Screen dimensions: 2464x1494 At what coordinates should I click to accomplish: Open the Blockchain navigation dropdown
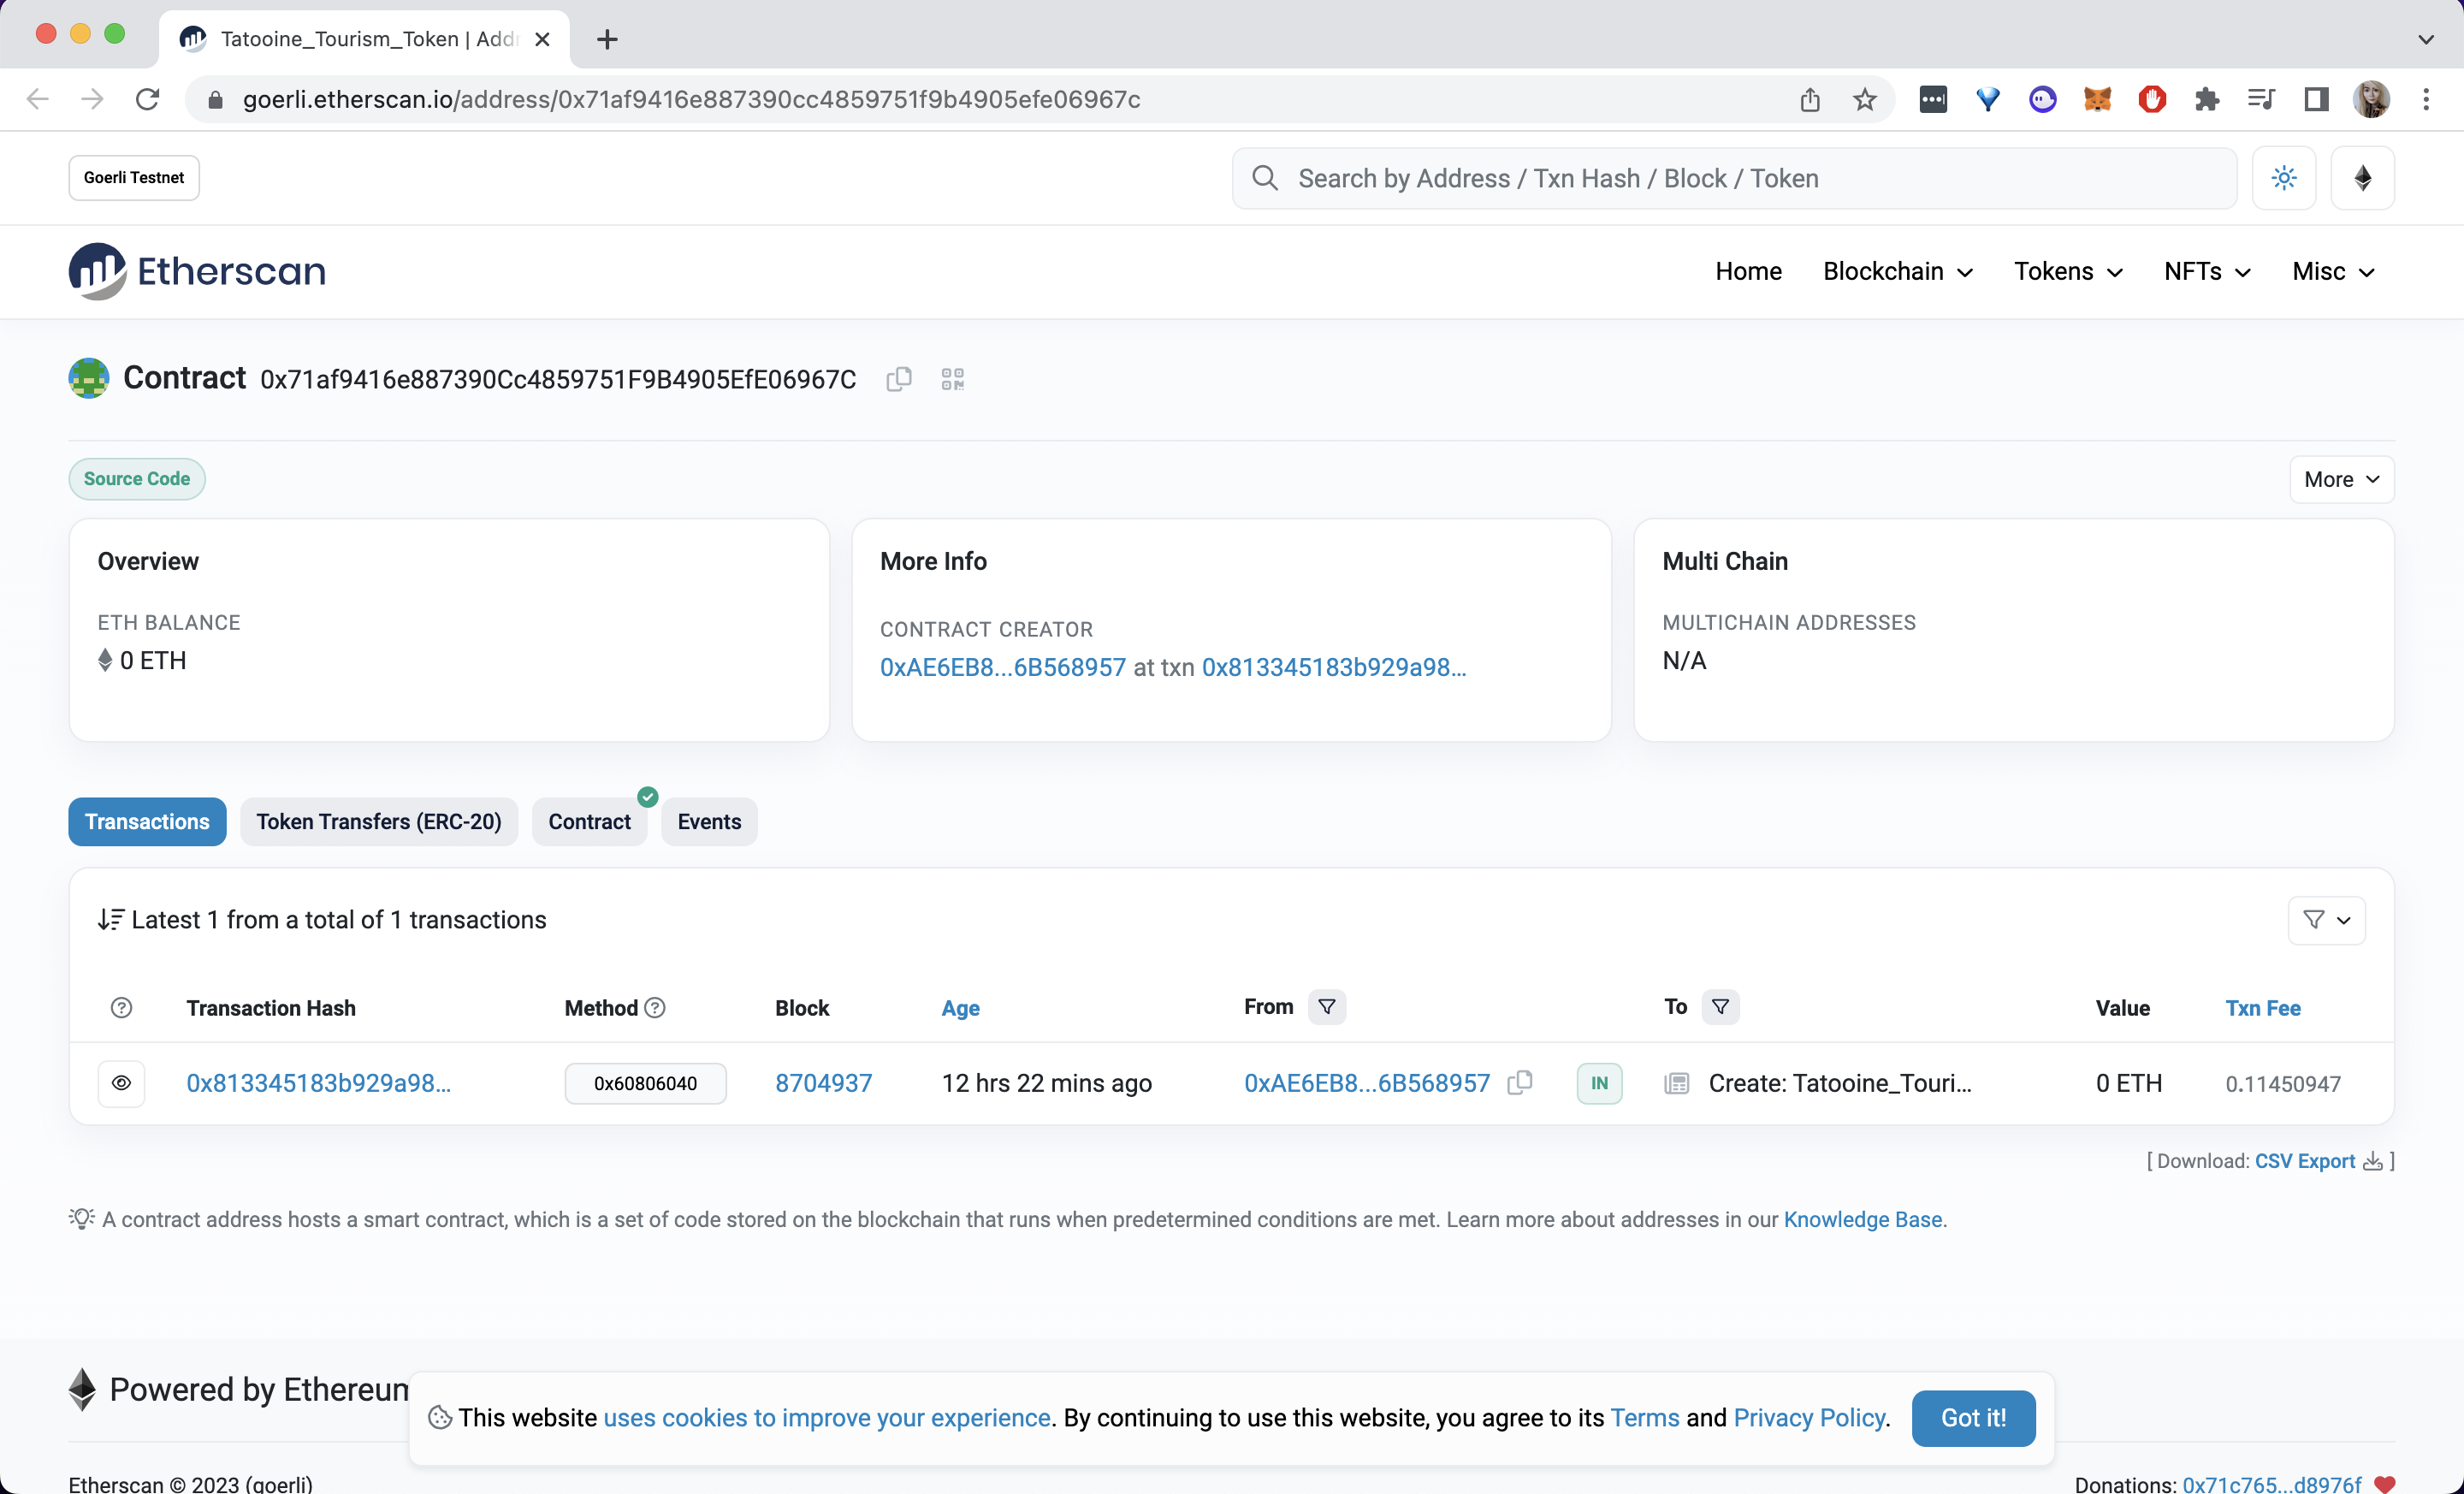pos(1897,271)
